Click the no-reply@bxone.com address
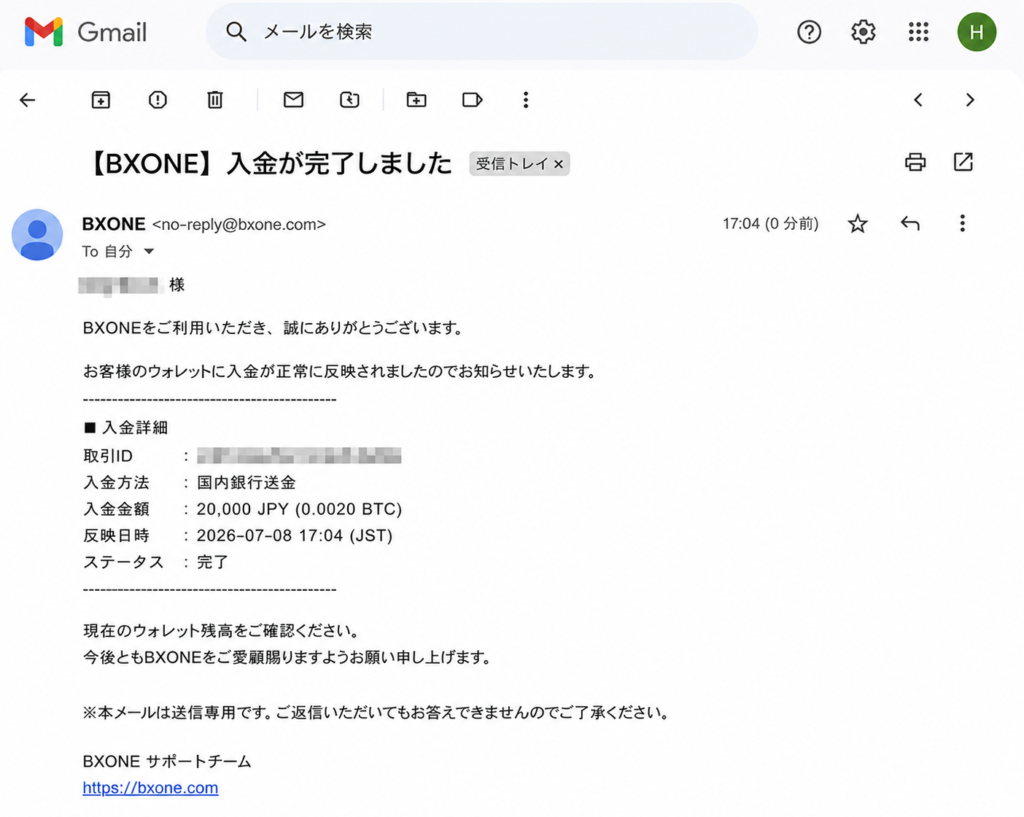This screenshot has height=817, width=1024. click(x=238, y=225)
